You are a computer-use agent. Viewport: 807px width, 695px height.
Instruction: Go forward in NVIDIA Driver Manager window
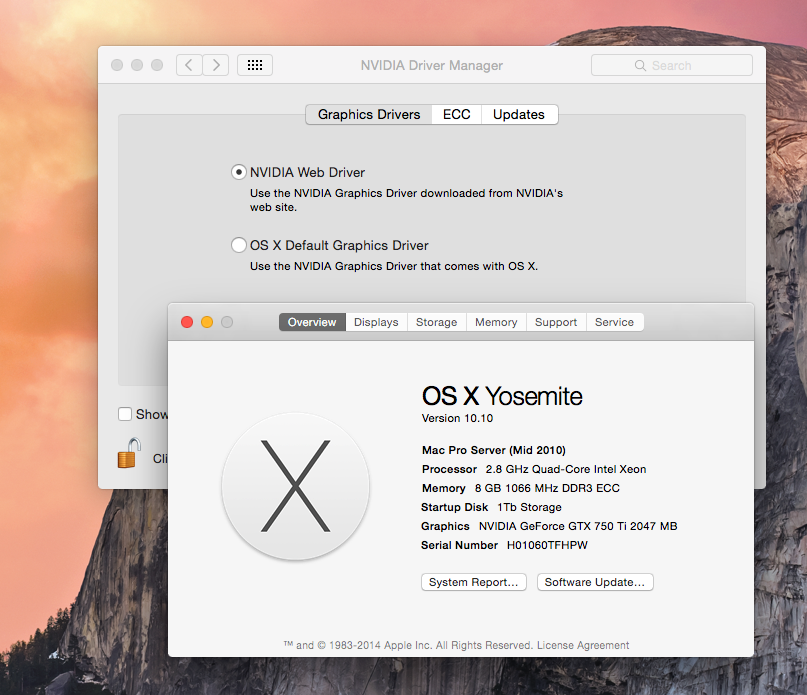point(216,65)
